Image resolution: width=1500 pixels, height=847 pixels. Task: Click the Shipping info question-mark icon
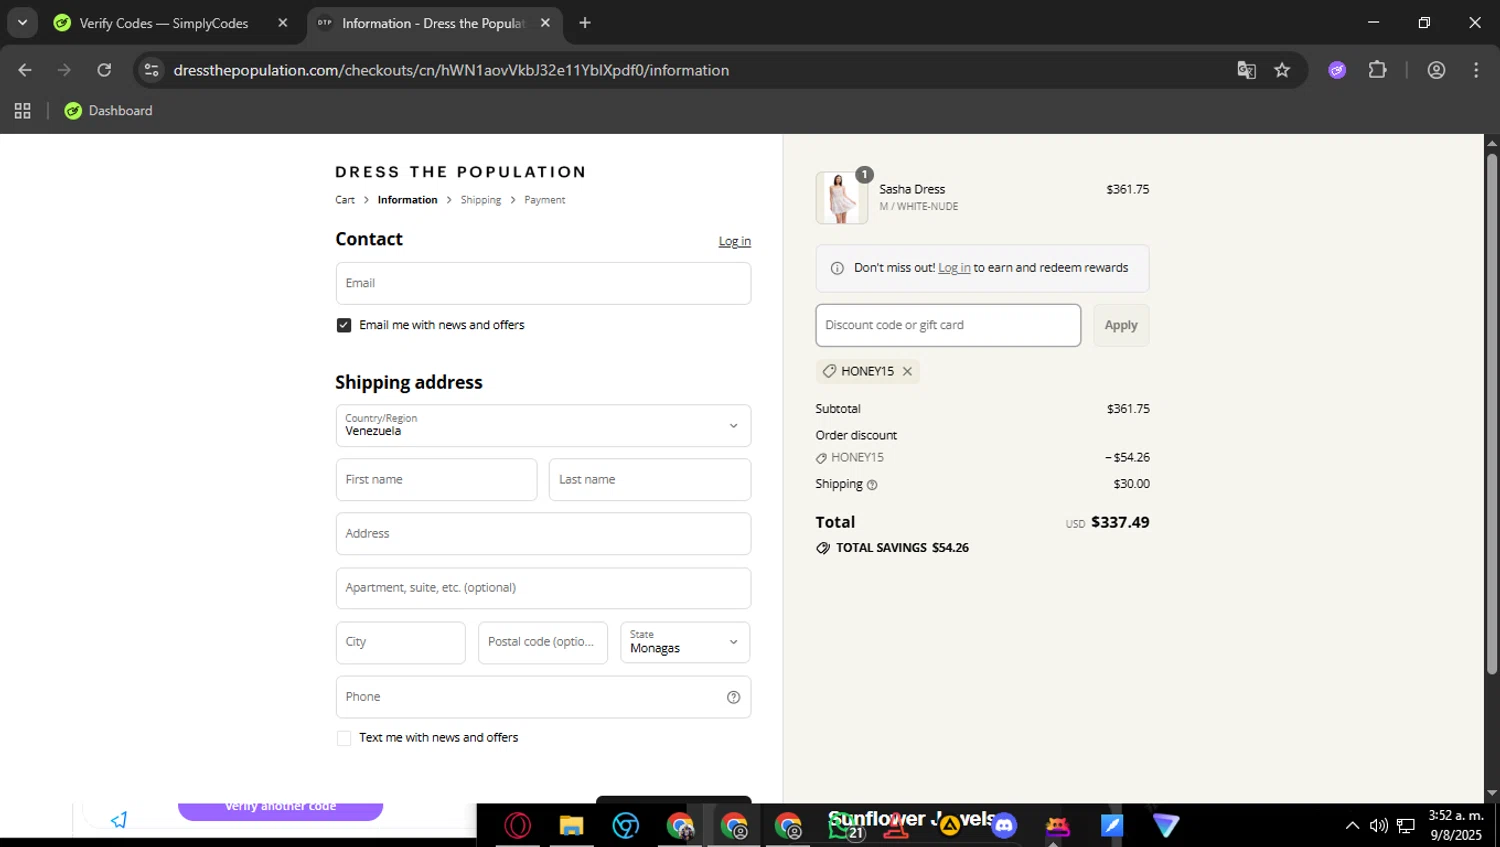(872, 485)
